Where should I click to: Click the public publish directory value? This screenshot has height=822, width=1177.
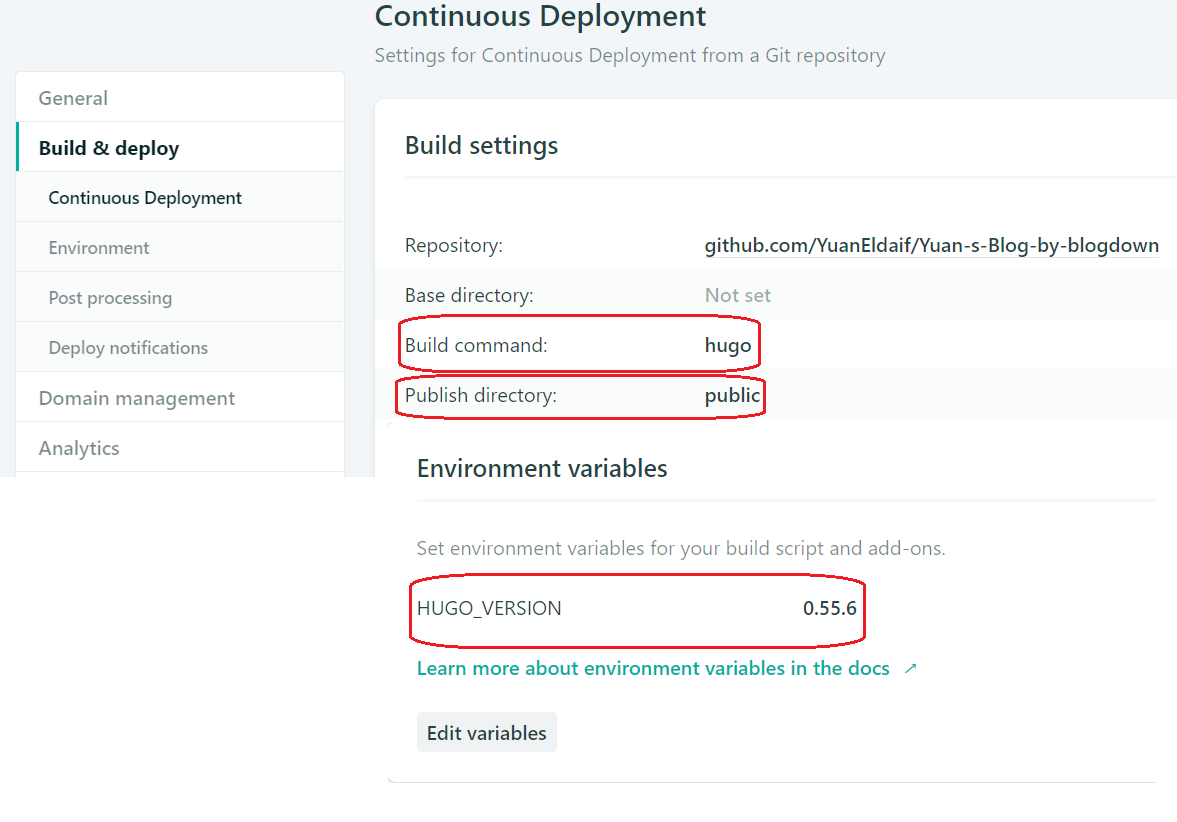(x=732, y=396)
